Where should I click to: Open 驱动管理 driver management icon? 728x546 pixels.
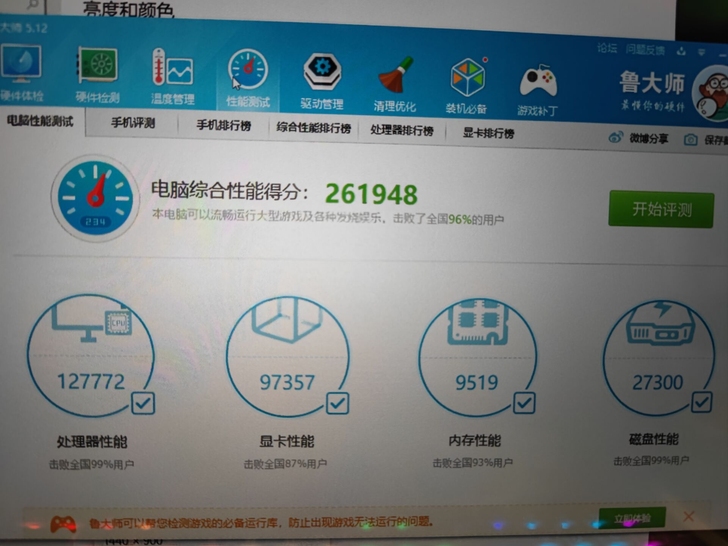click(322, 72)
